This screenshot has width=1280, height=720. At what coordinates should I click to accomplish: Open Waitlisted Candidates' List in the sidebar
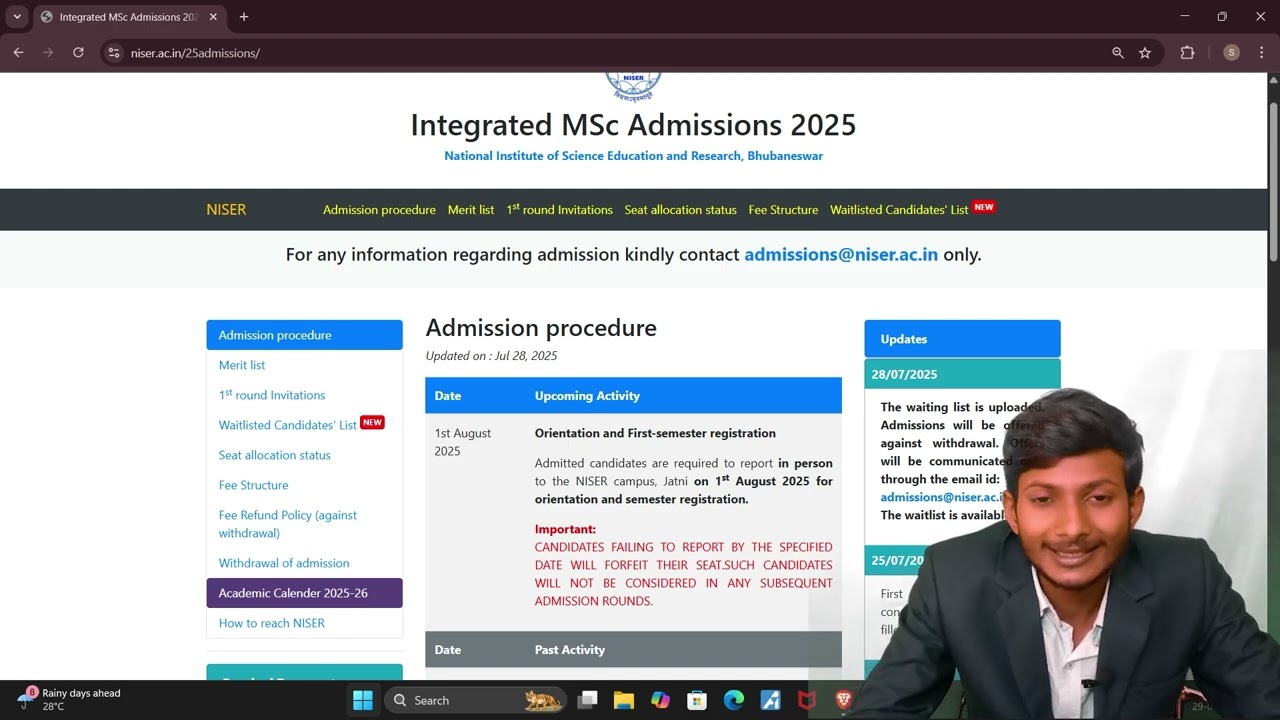[x=288, y=425]
